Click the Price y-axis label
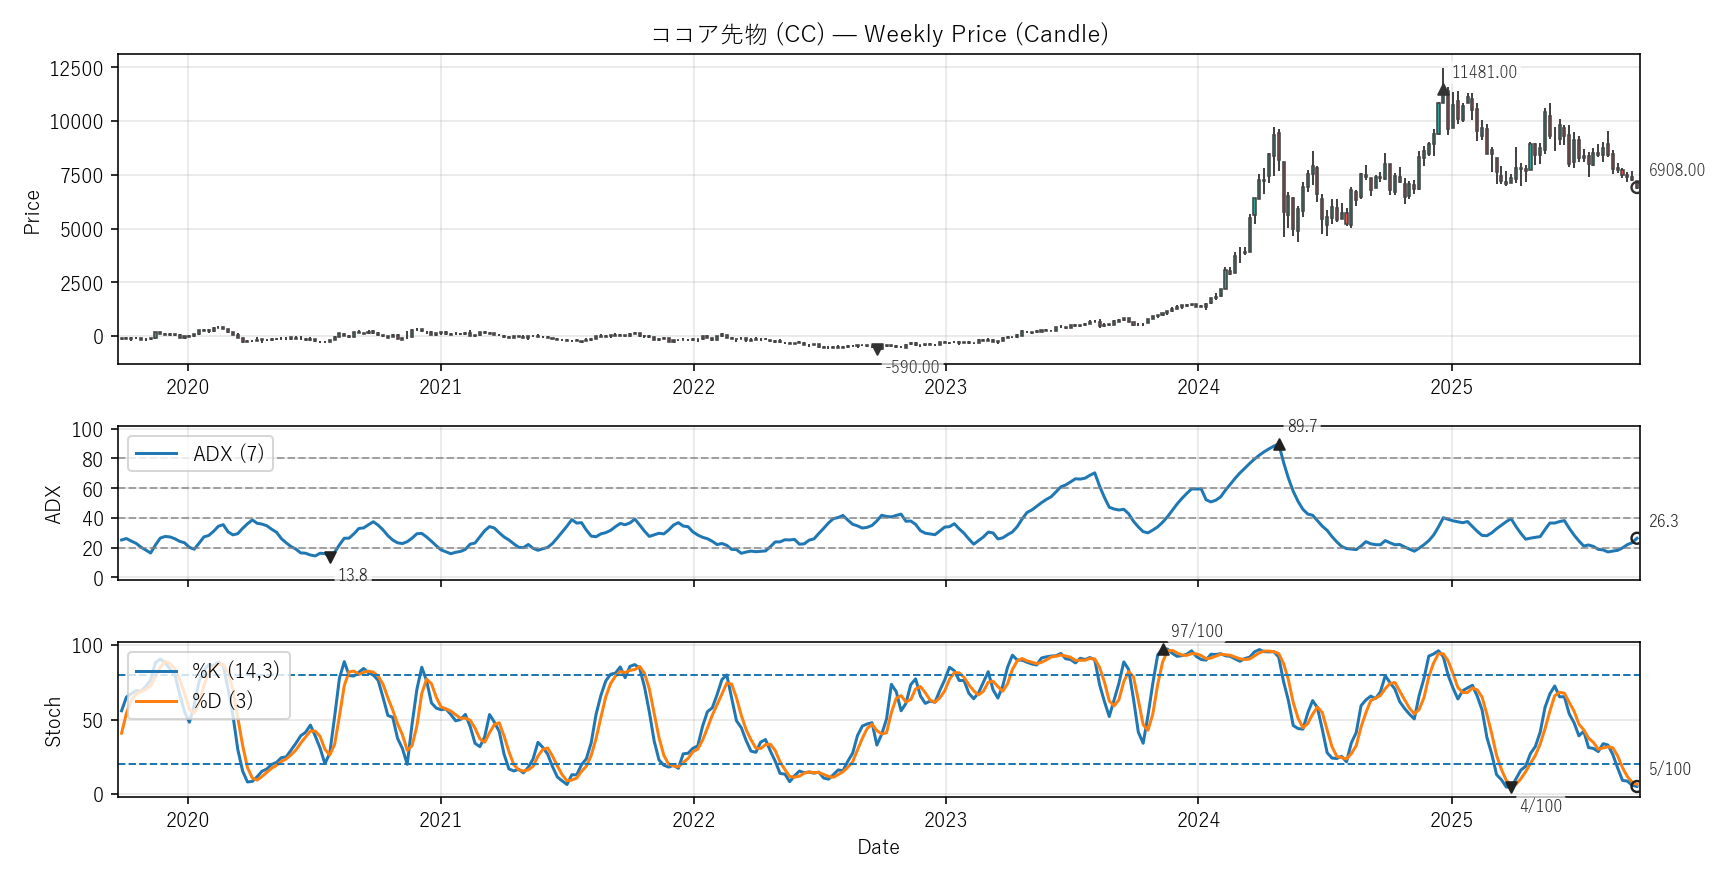This screenshot has width=1728, height=878. [x=32, y=212]
